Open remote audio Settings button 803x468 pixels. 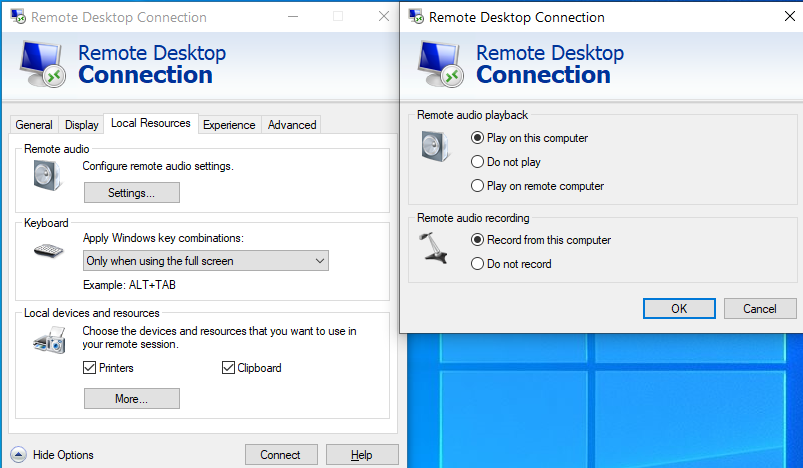pos(132,193)
